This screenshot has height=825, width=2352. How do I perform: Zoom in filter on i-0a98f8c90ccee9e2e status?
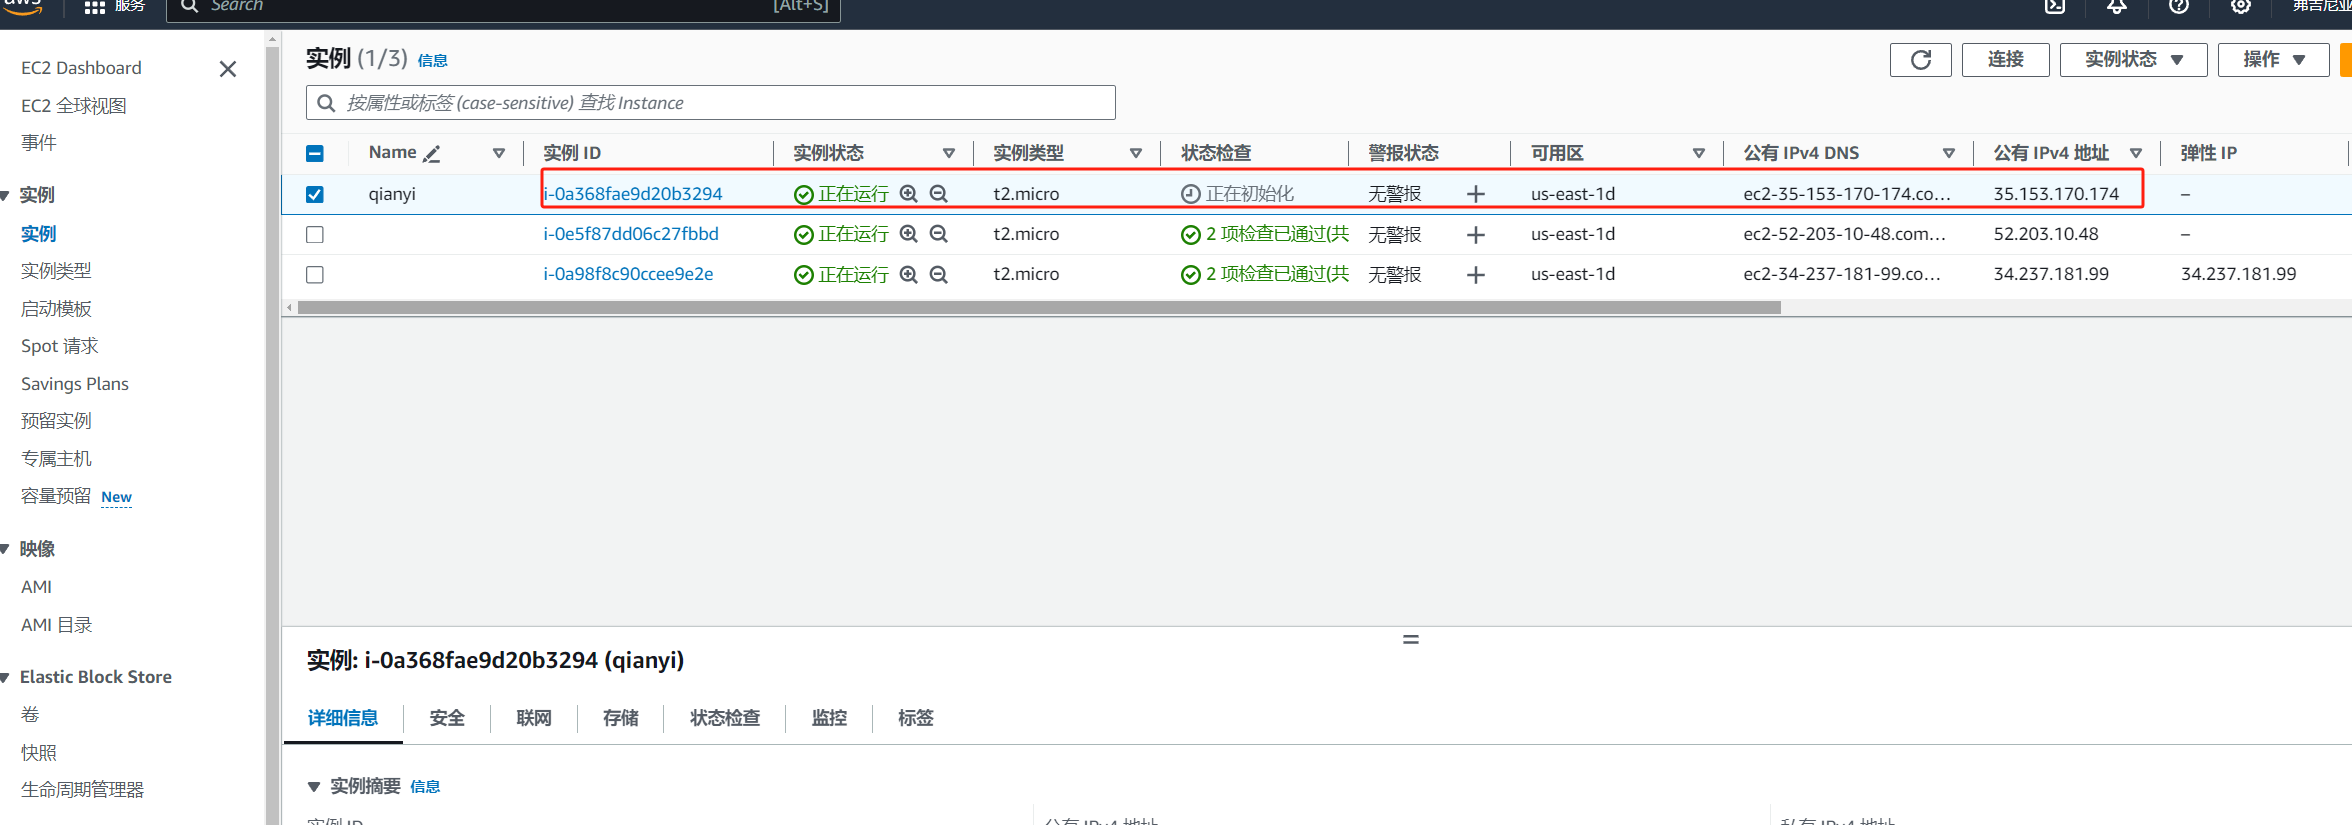tap(908, 274)
